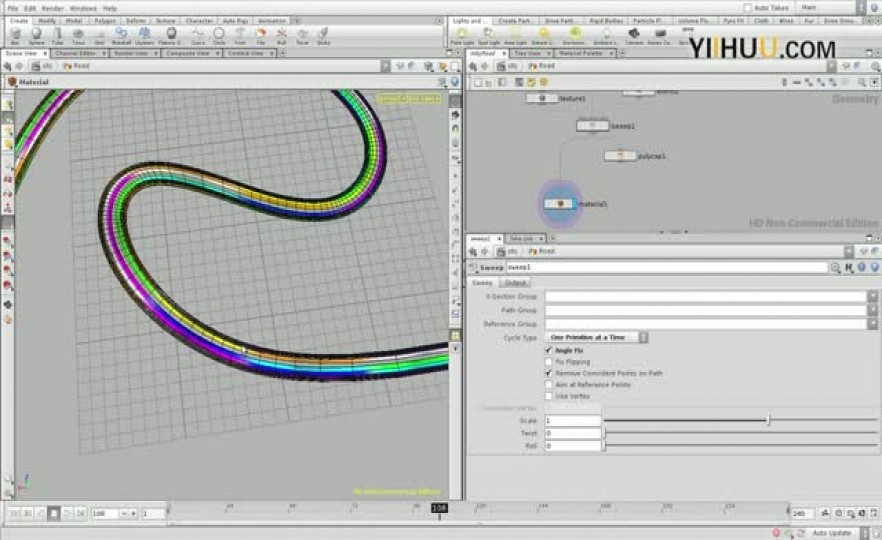This screenshot has width=882, height=540.
Task: Enable the Auto Takes checkbox
Action: coord(748,7)
